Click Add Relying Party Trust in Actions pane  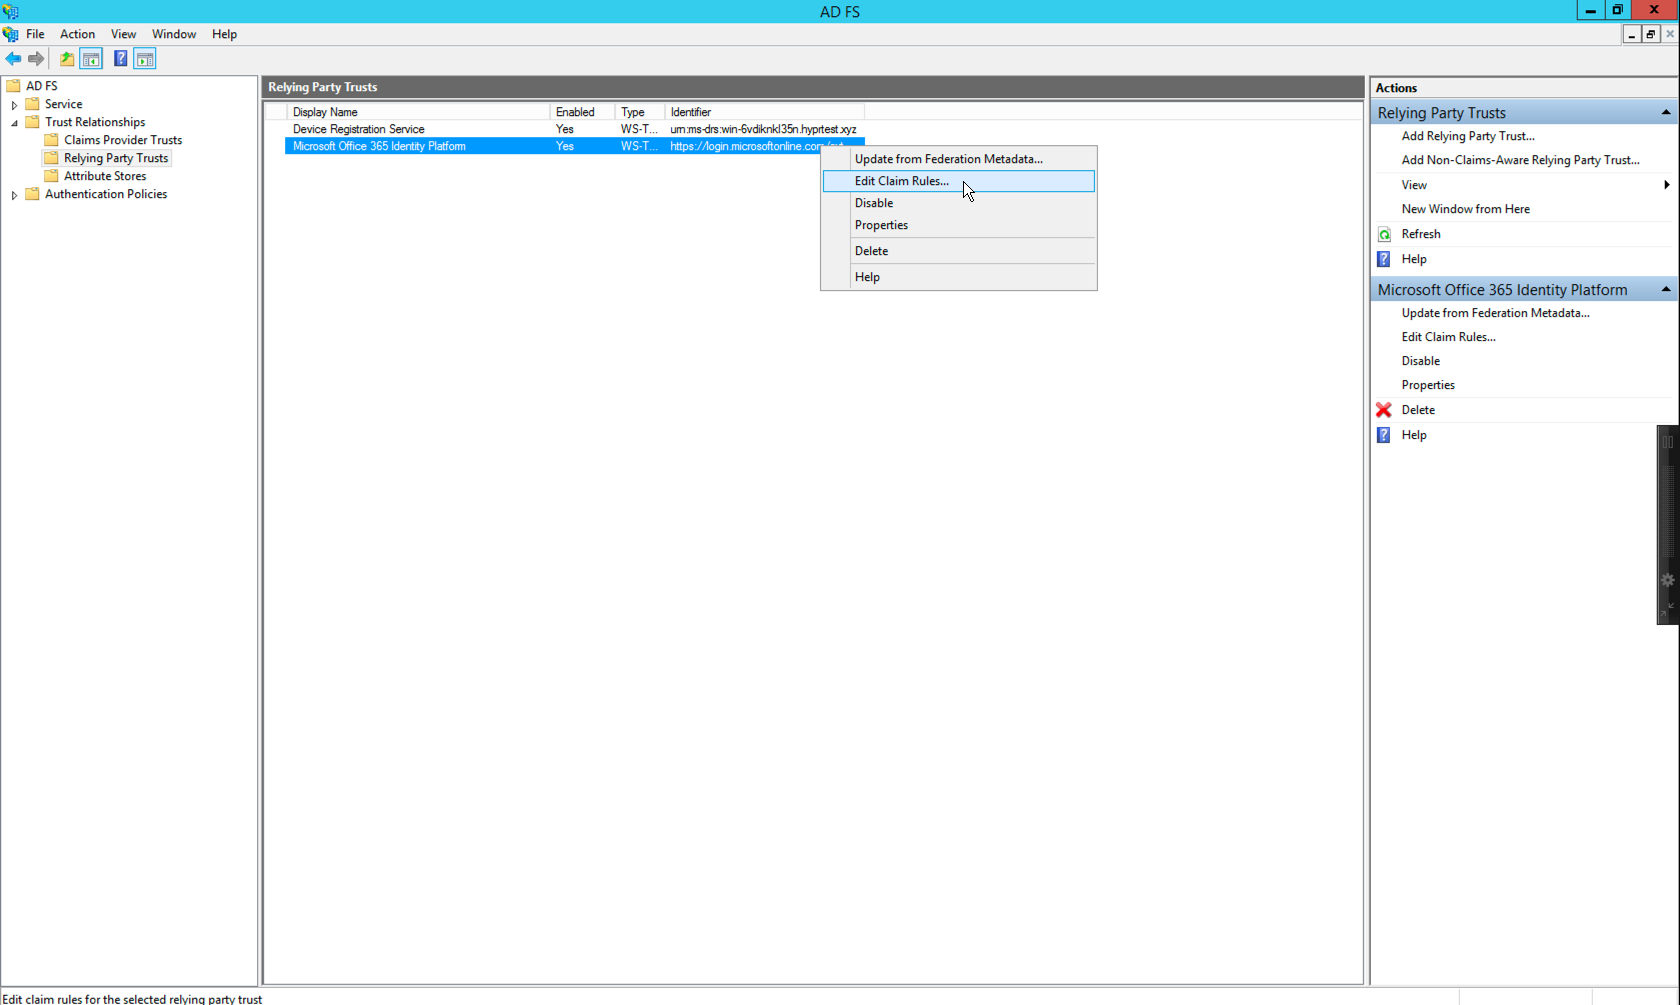coord(1467,136)
